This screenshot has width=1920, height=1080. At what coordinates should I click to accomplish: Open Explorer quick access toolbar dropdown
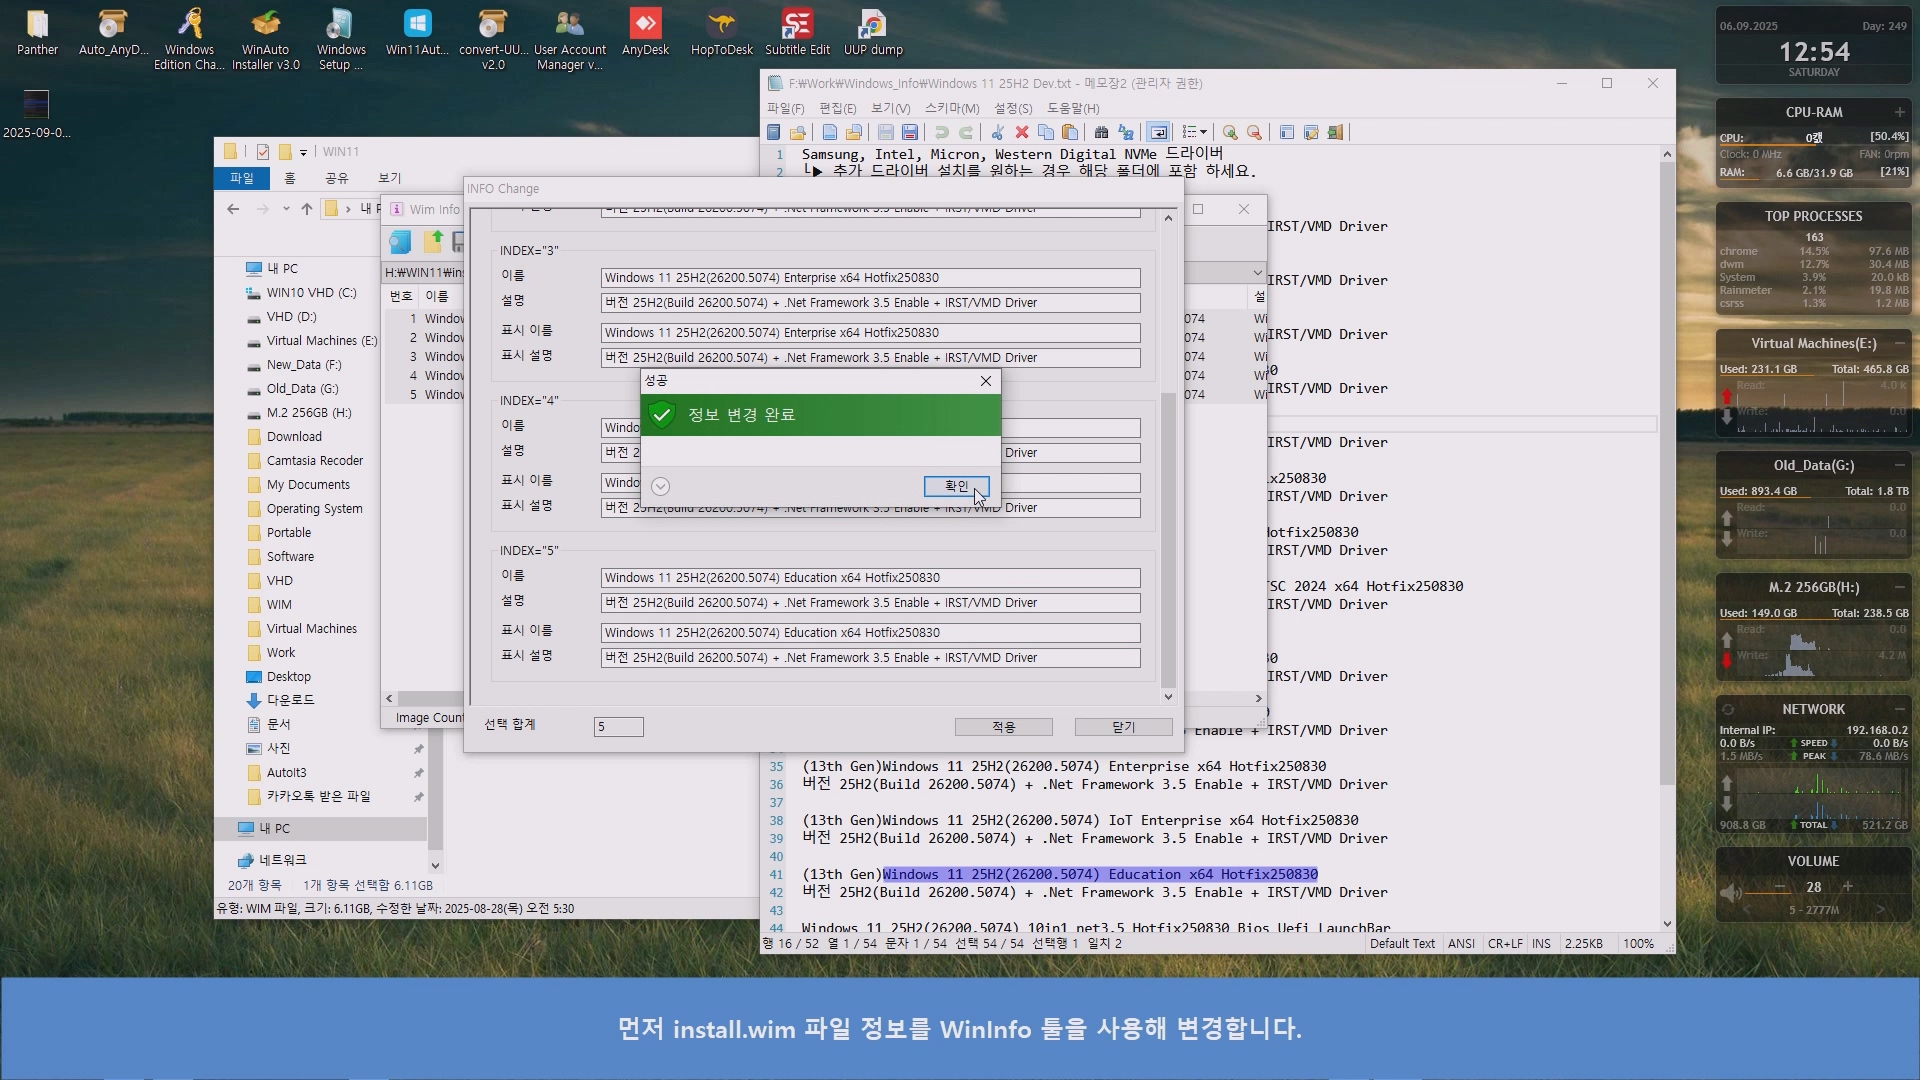[303, 152]
